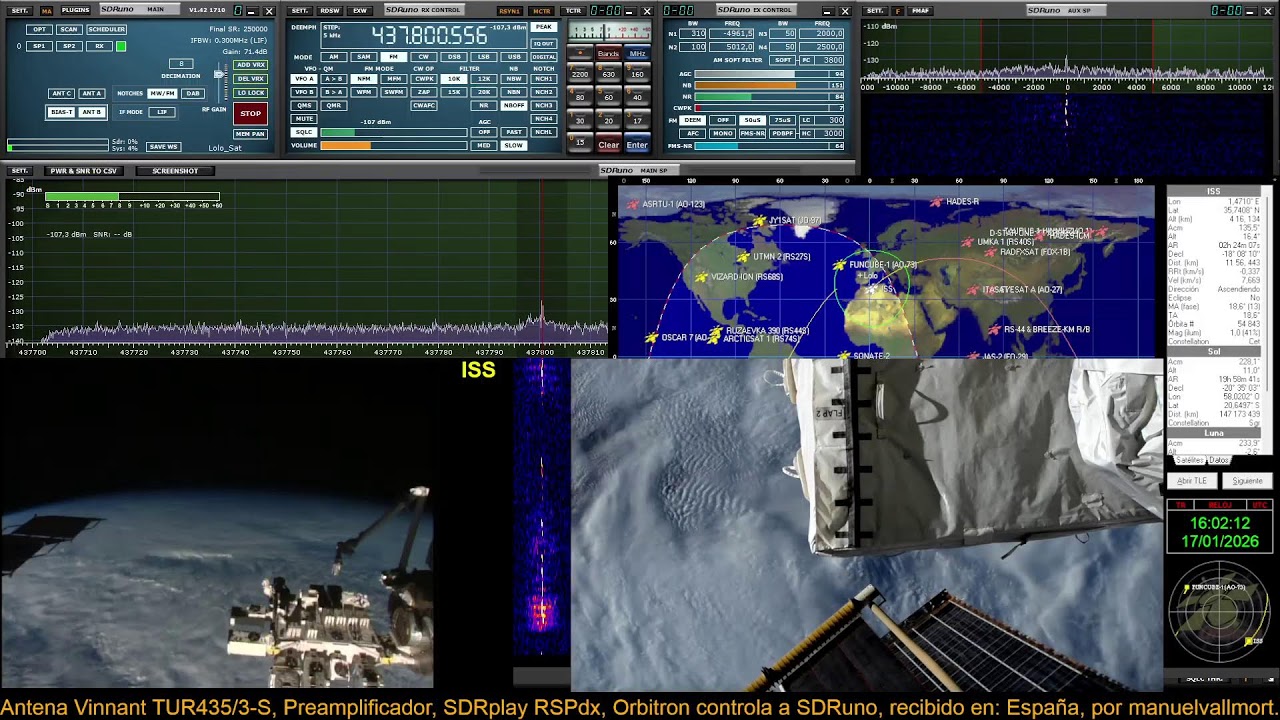Open SETT. in AUX SP window
The image size is (1280, 720).
coord(874,10)
